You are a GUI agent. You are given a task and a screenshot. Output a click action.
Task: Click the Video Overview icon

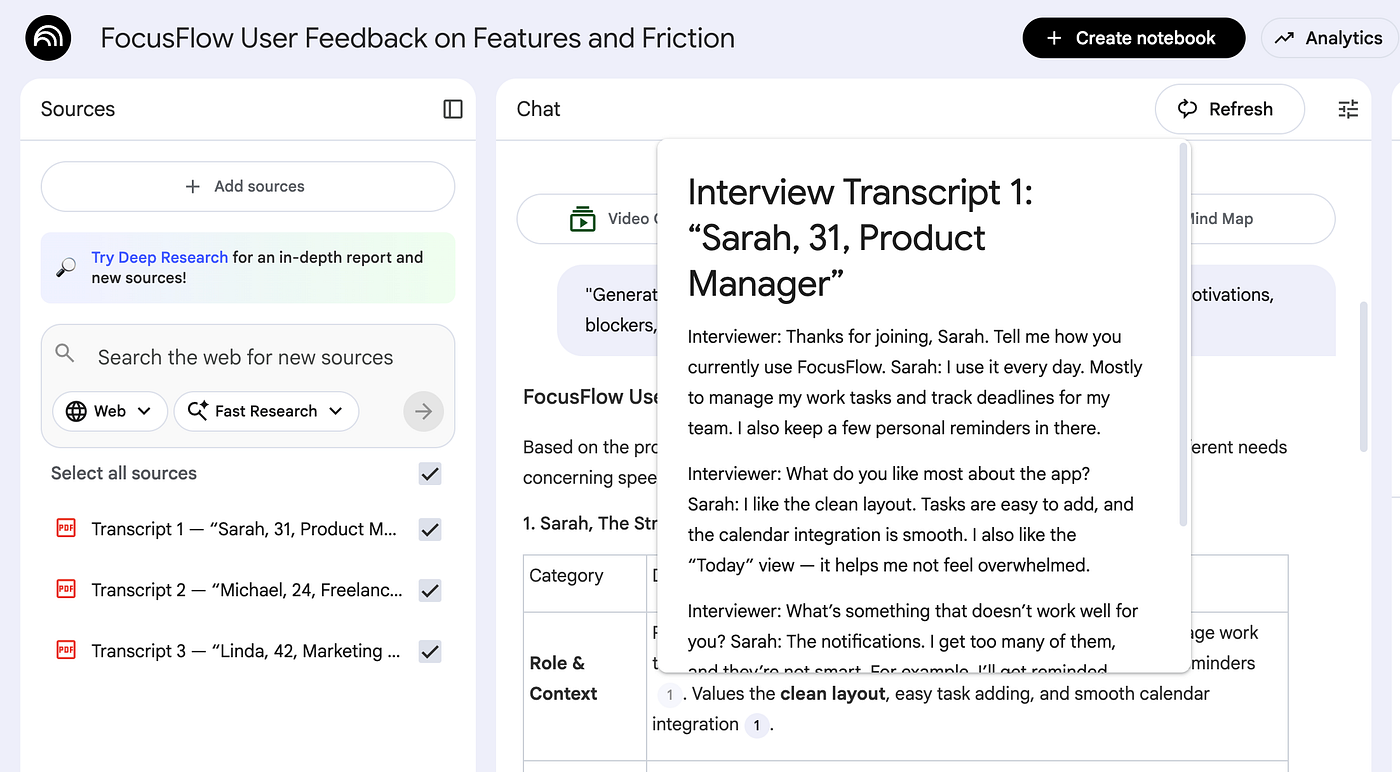pos(582,219)
